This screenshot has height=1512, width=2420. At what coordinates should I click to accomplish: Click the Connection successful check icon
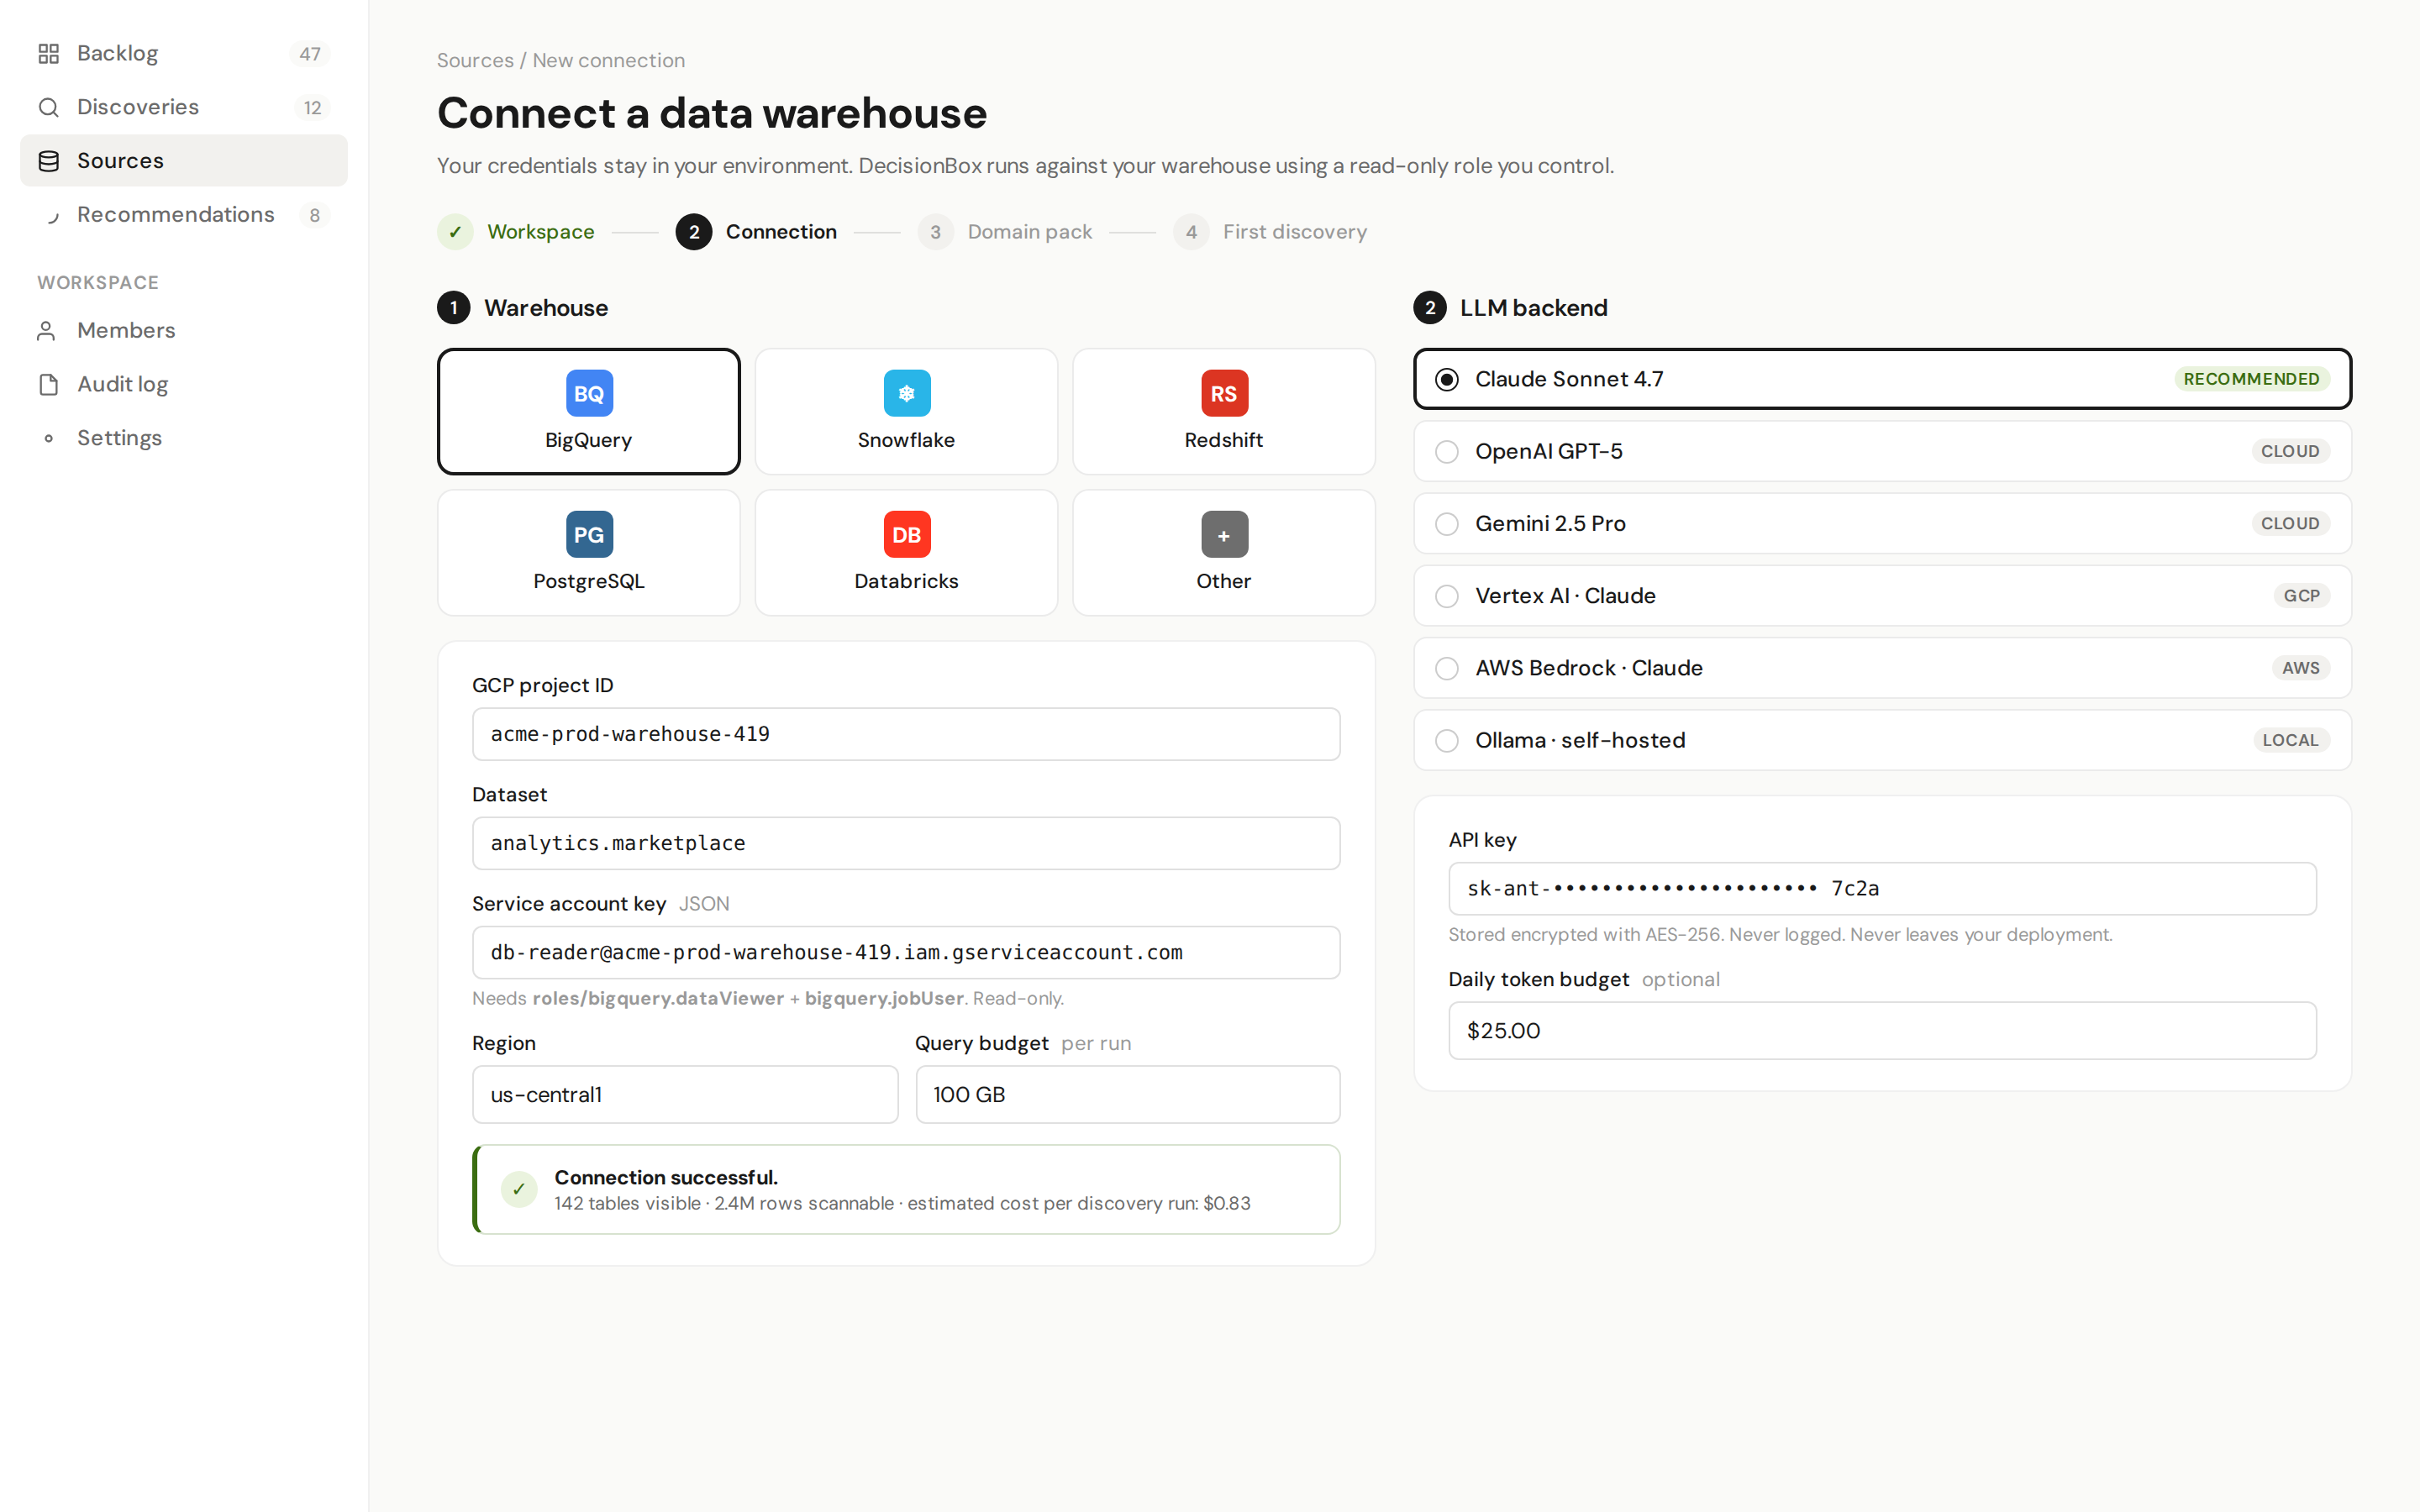(519, 1190)
